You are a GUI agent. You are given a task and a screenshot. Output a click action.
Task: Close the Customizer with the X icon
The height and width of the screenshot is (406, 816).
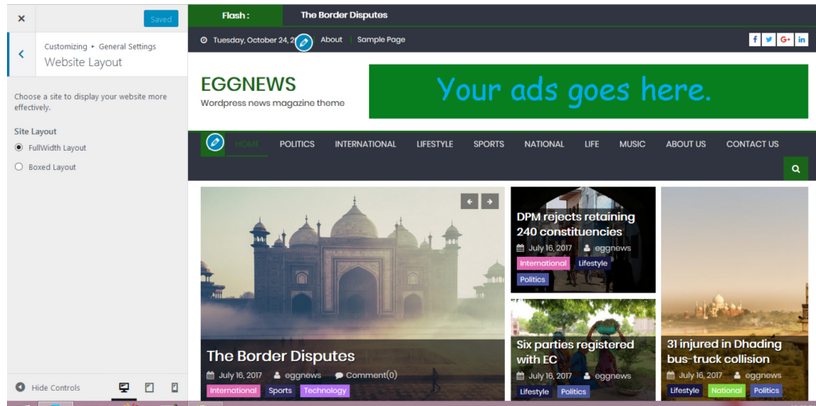(x=21, y=18)
